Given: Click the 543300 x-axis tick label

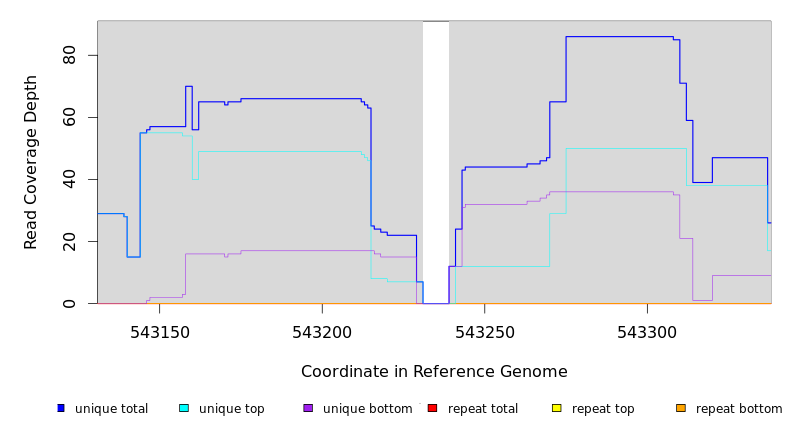Looking at the screenshot, I should click(647, 332).
